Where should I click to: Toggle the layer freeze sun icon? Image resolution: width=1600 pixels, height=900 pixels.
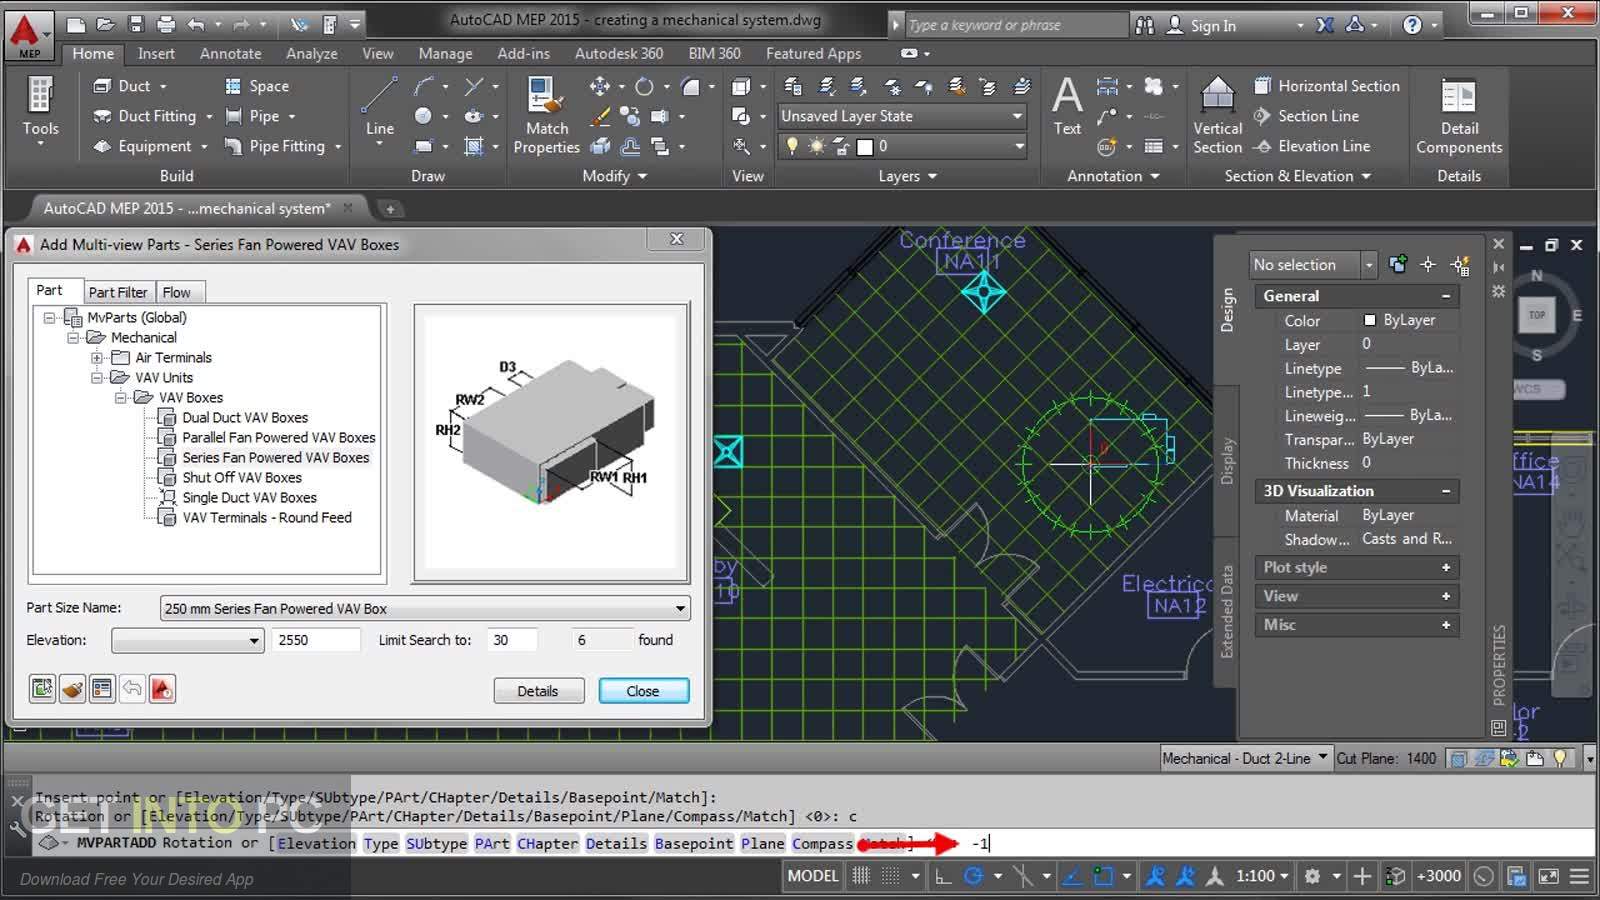click(817, 146)
